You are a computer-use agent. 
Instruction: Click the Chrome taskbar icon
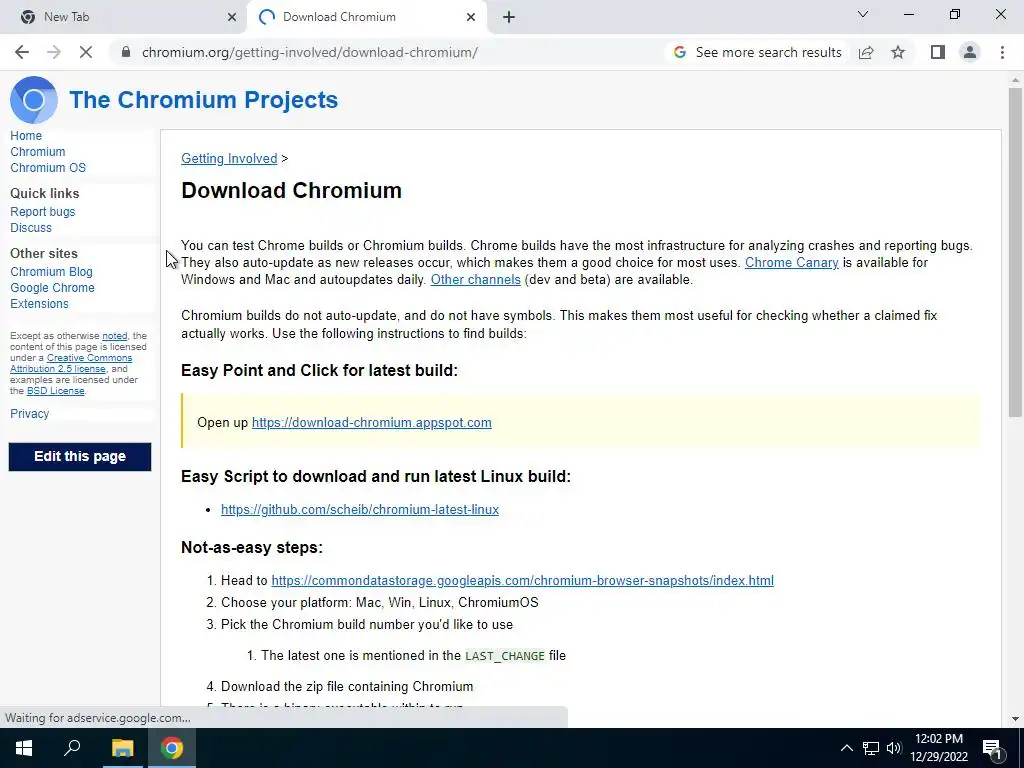tap(172, 748)
